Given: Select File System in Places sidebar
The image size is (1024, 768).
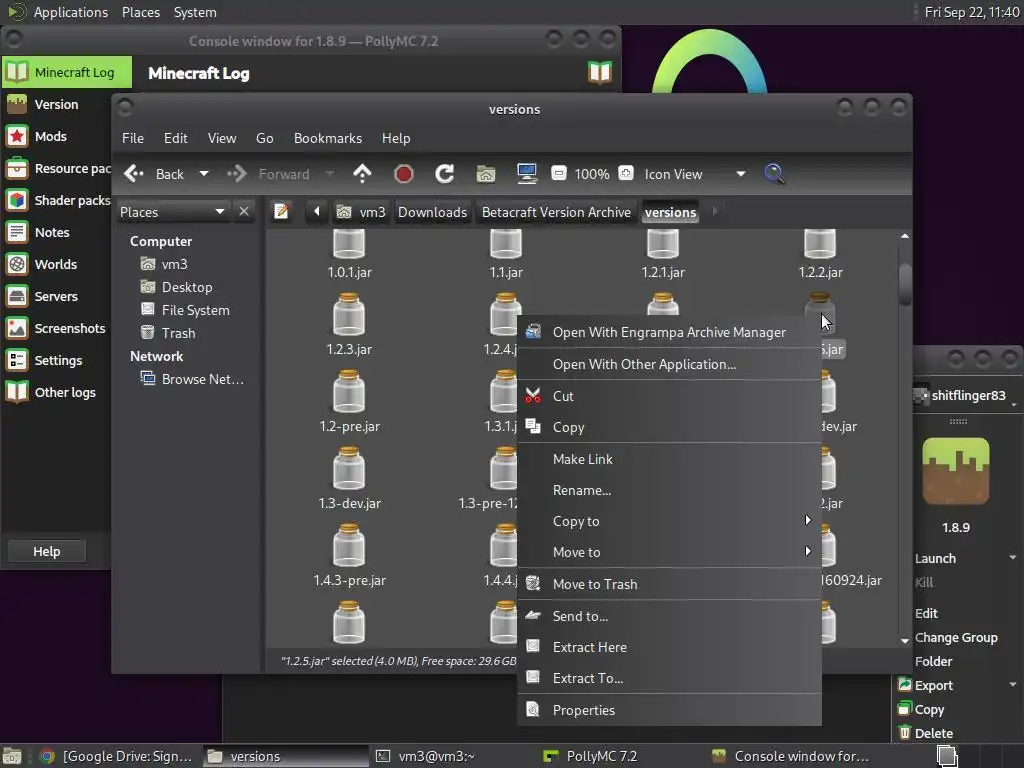Looking at the screenshot, I should (195, 310).
